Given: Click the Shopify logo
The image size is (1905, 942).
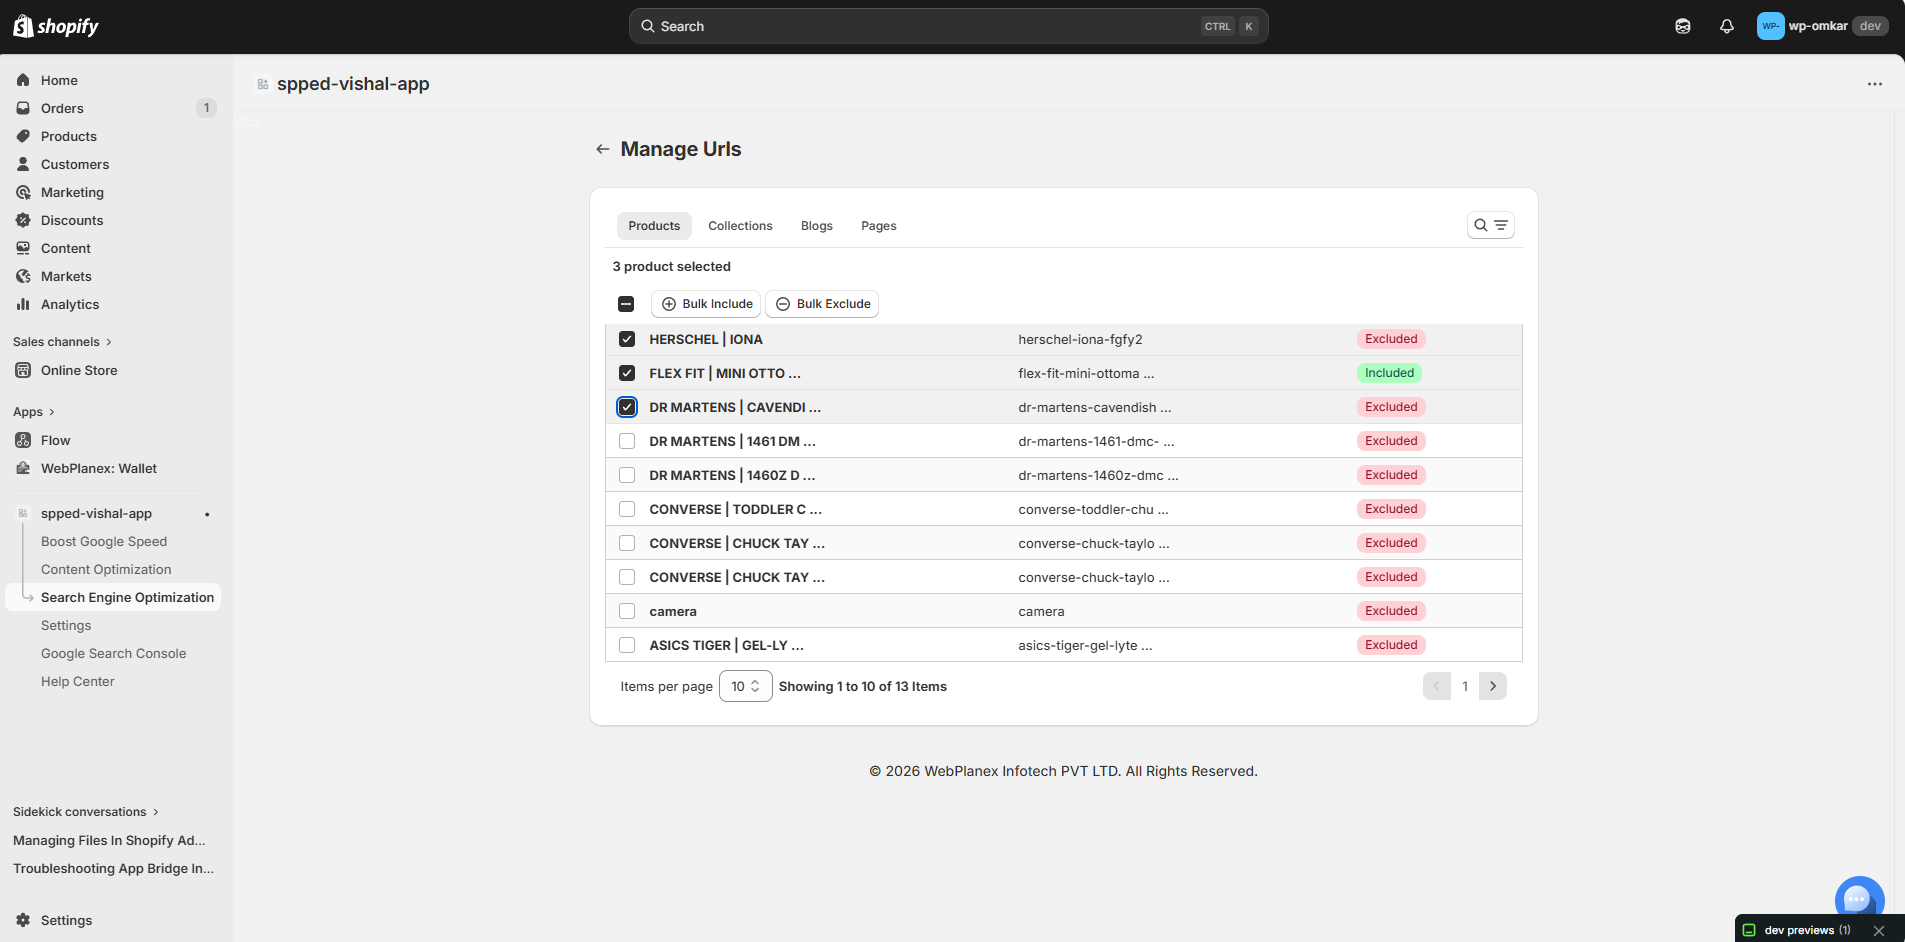Looking at the screenshot, I should [x=56, y=26].
